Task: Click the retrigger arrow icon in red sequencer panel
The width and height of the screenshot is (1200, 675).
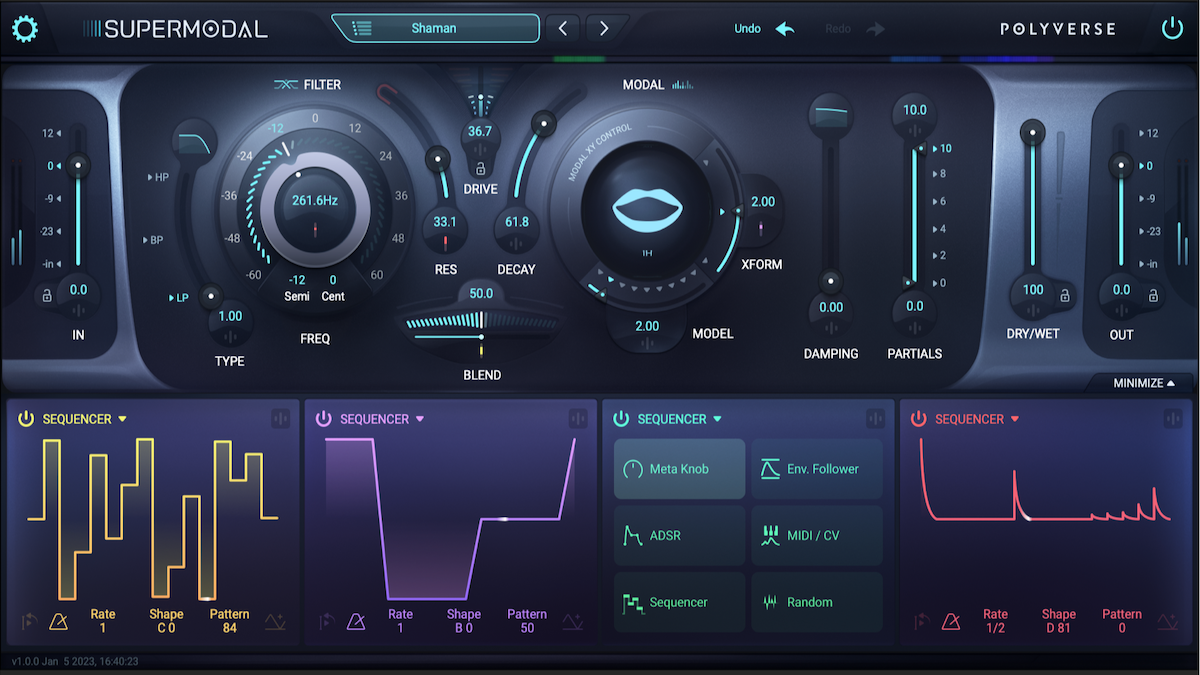Action: 920,620
